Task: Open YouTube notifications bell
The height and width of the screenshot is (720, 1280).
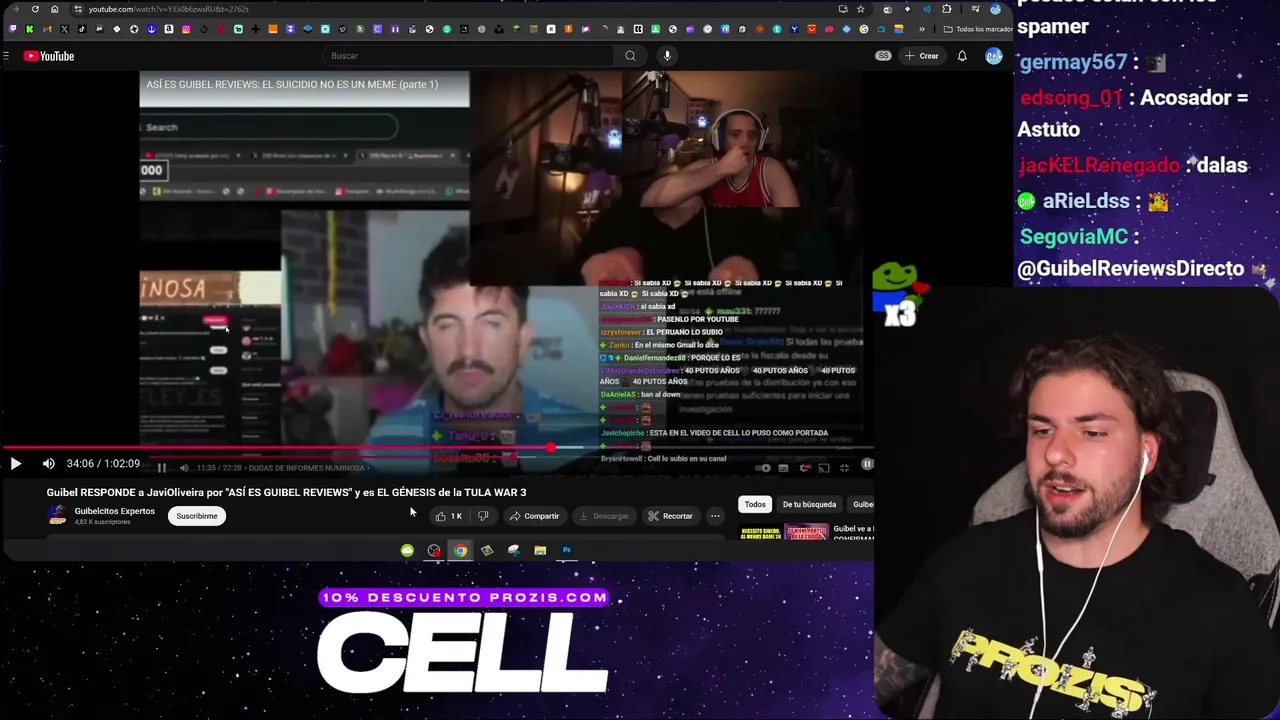Action: point(962,56)
